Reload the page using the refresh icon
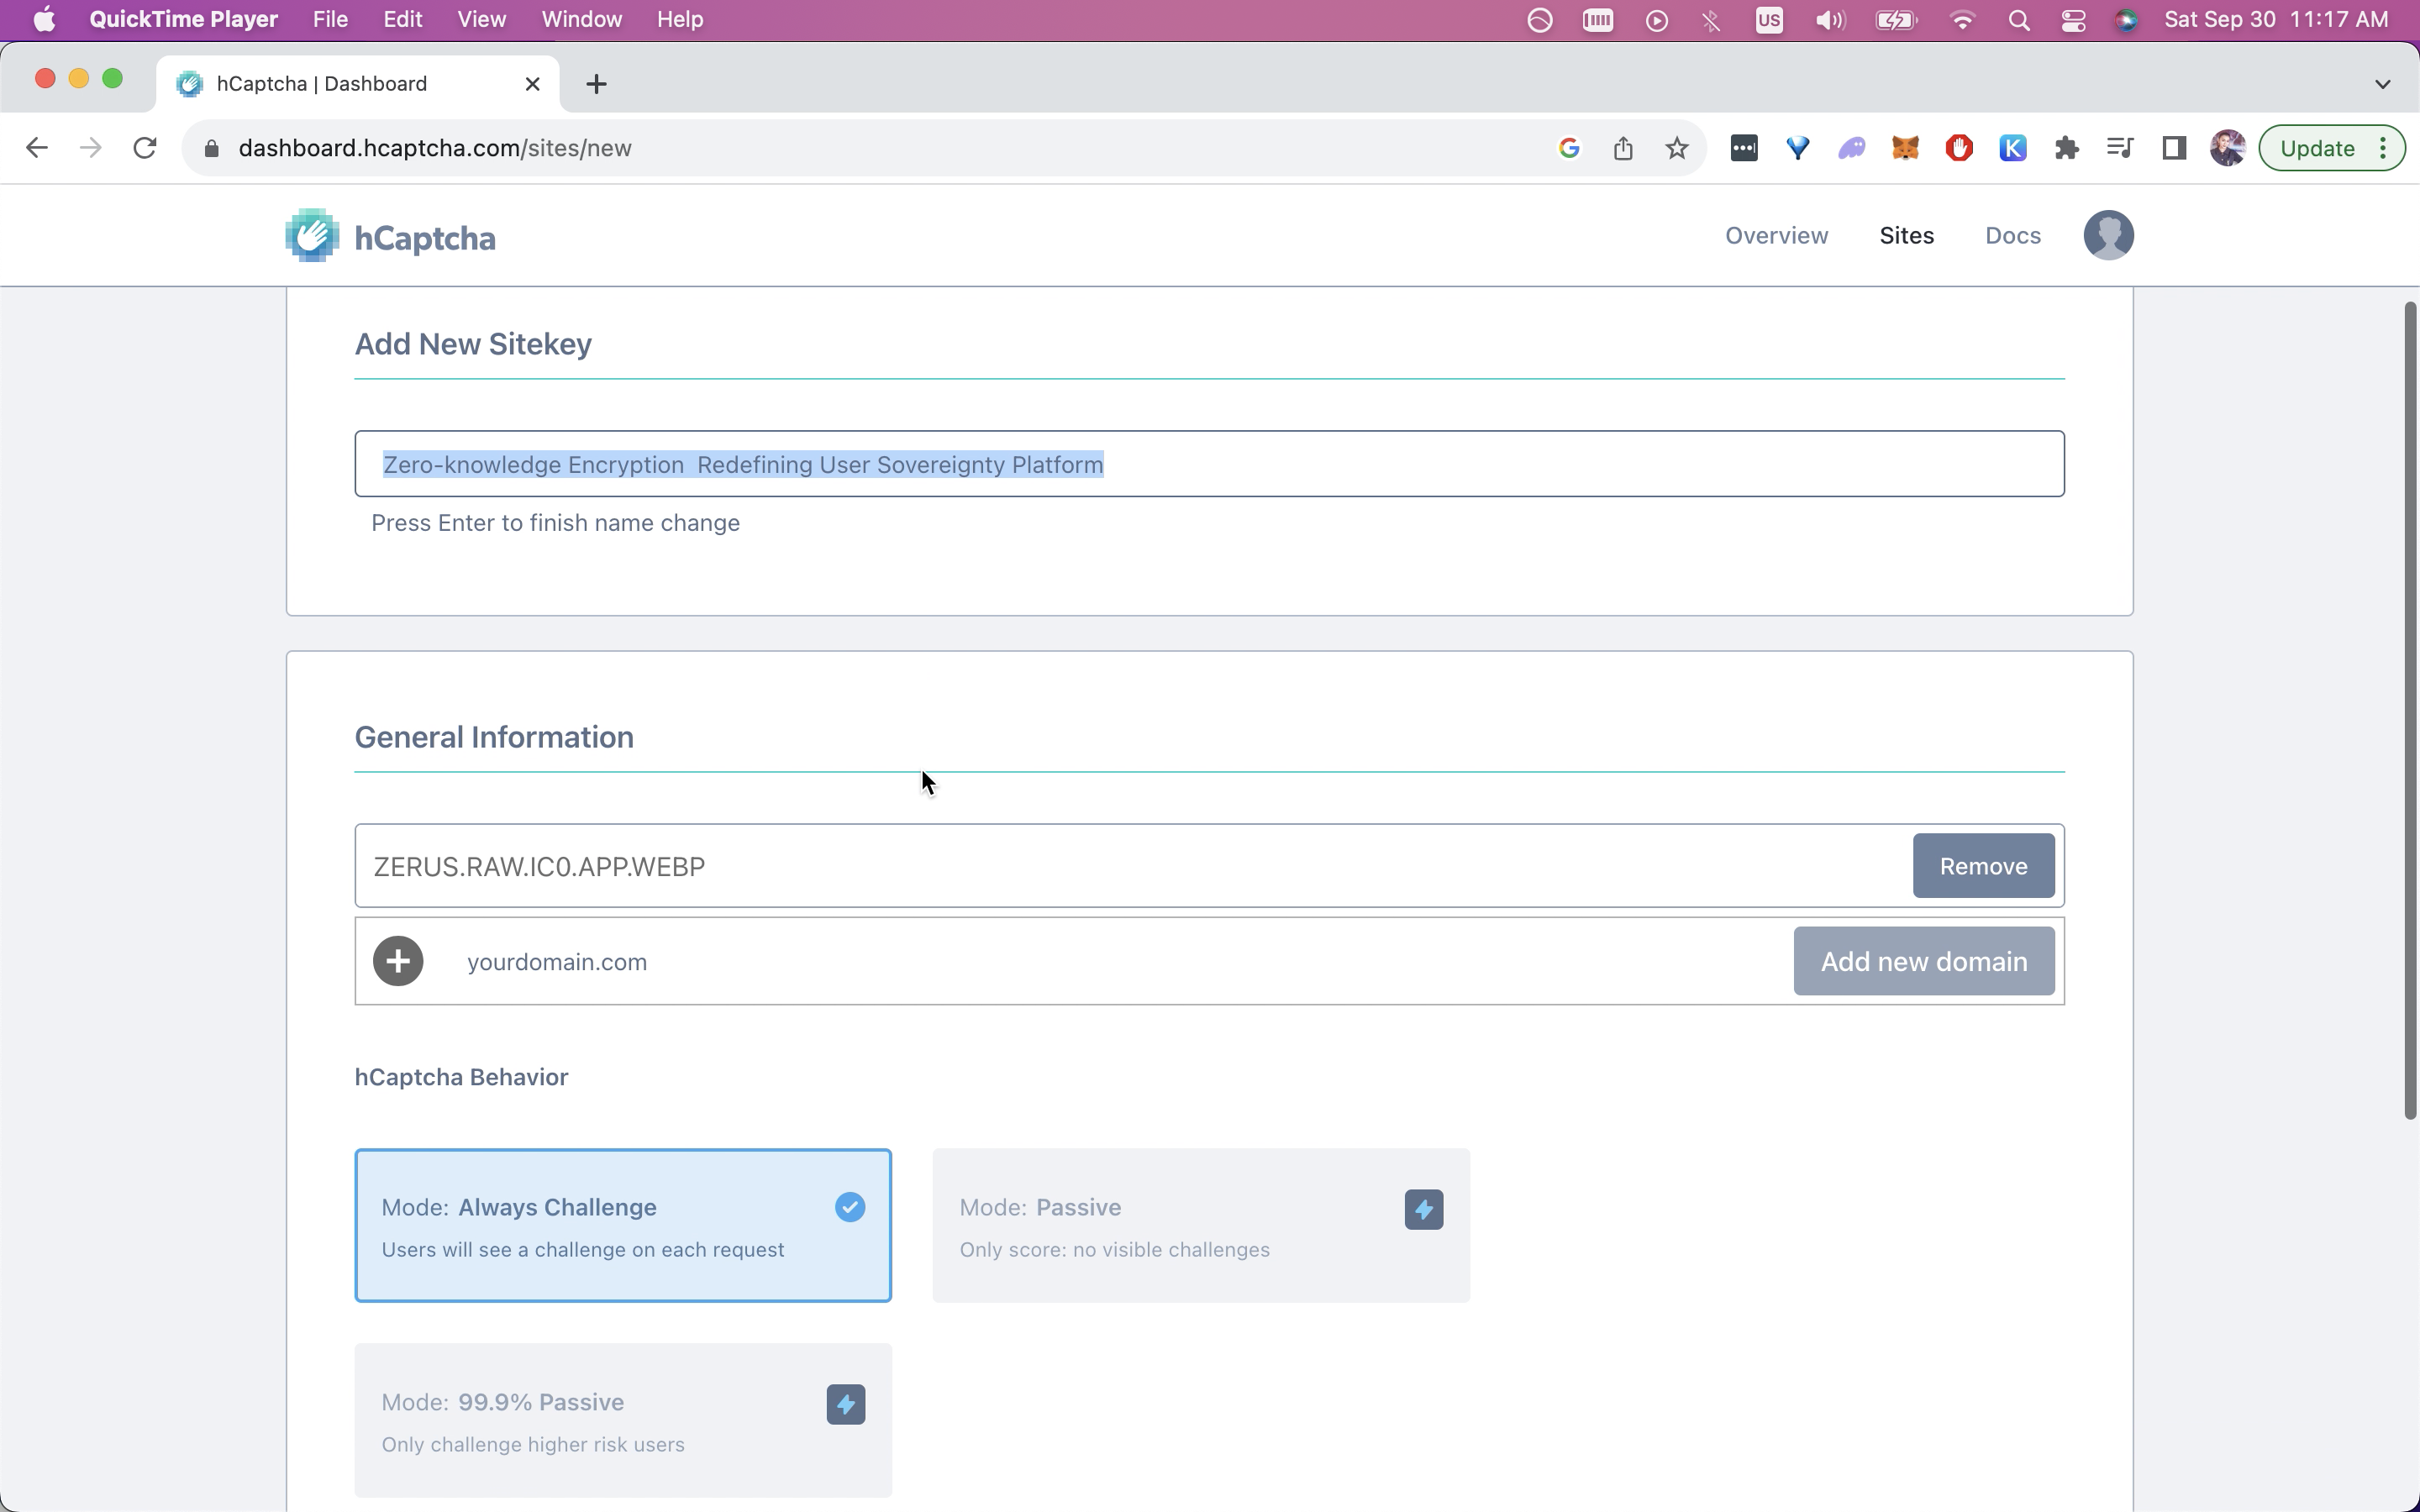 coord(145,148)
